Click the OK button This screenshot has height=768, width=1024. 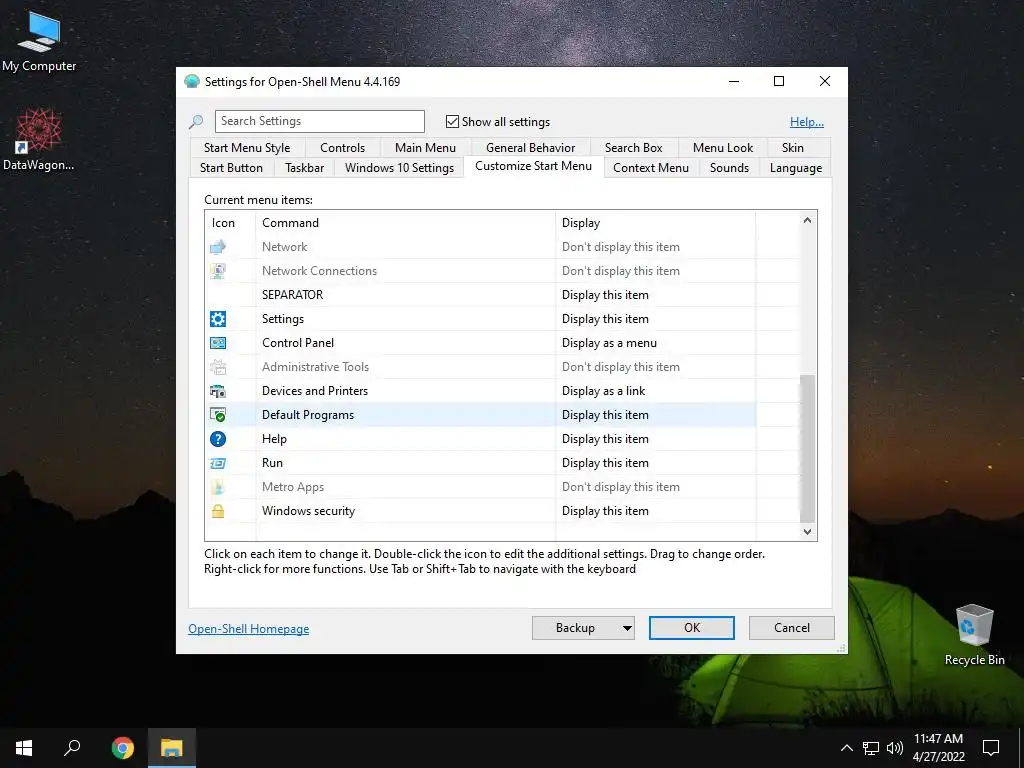point(692,628)
